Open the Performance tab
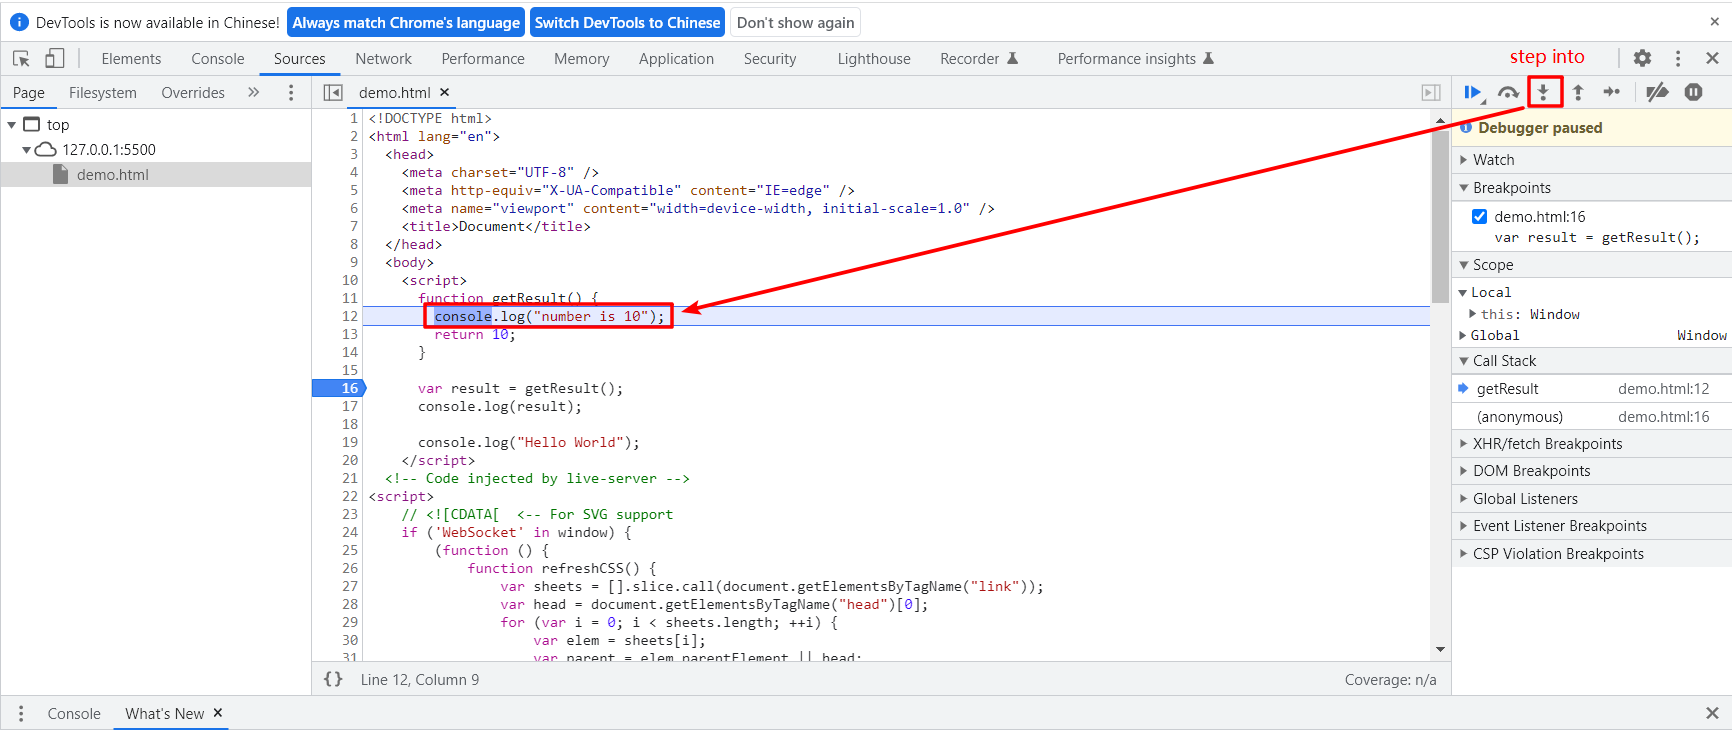This screenshot has height=730, width=1732. tap(483, 59)
